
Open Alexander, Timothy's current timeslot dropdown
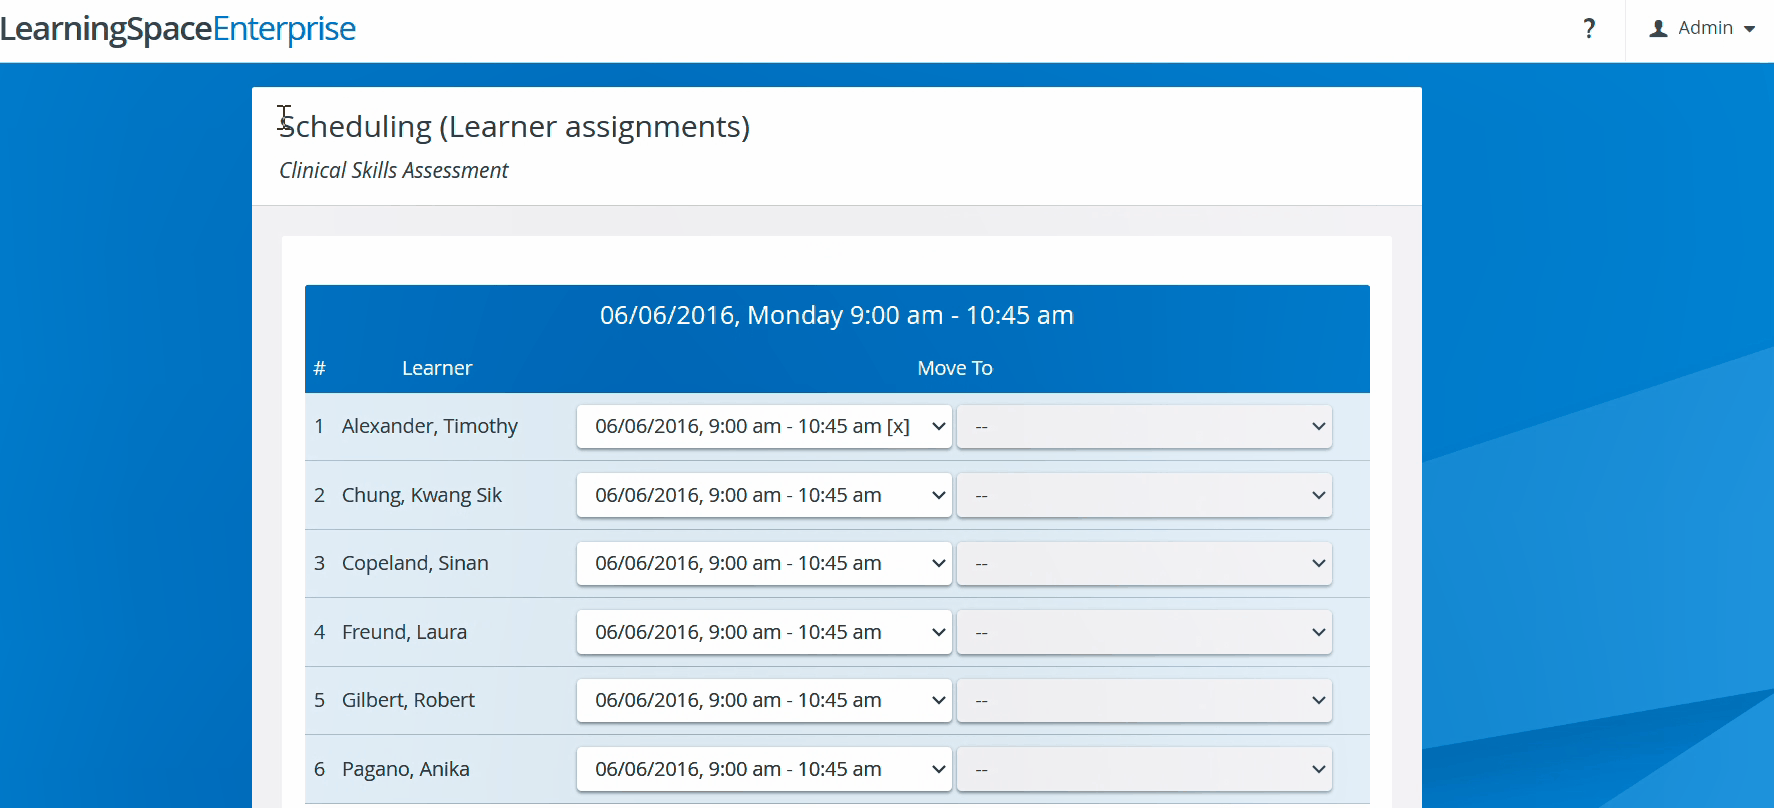764,427
